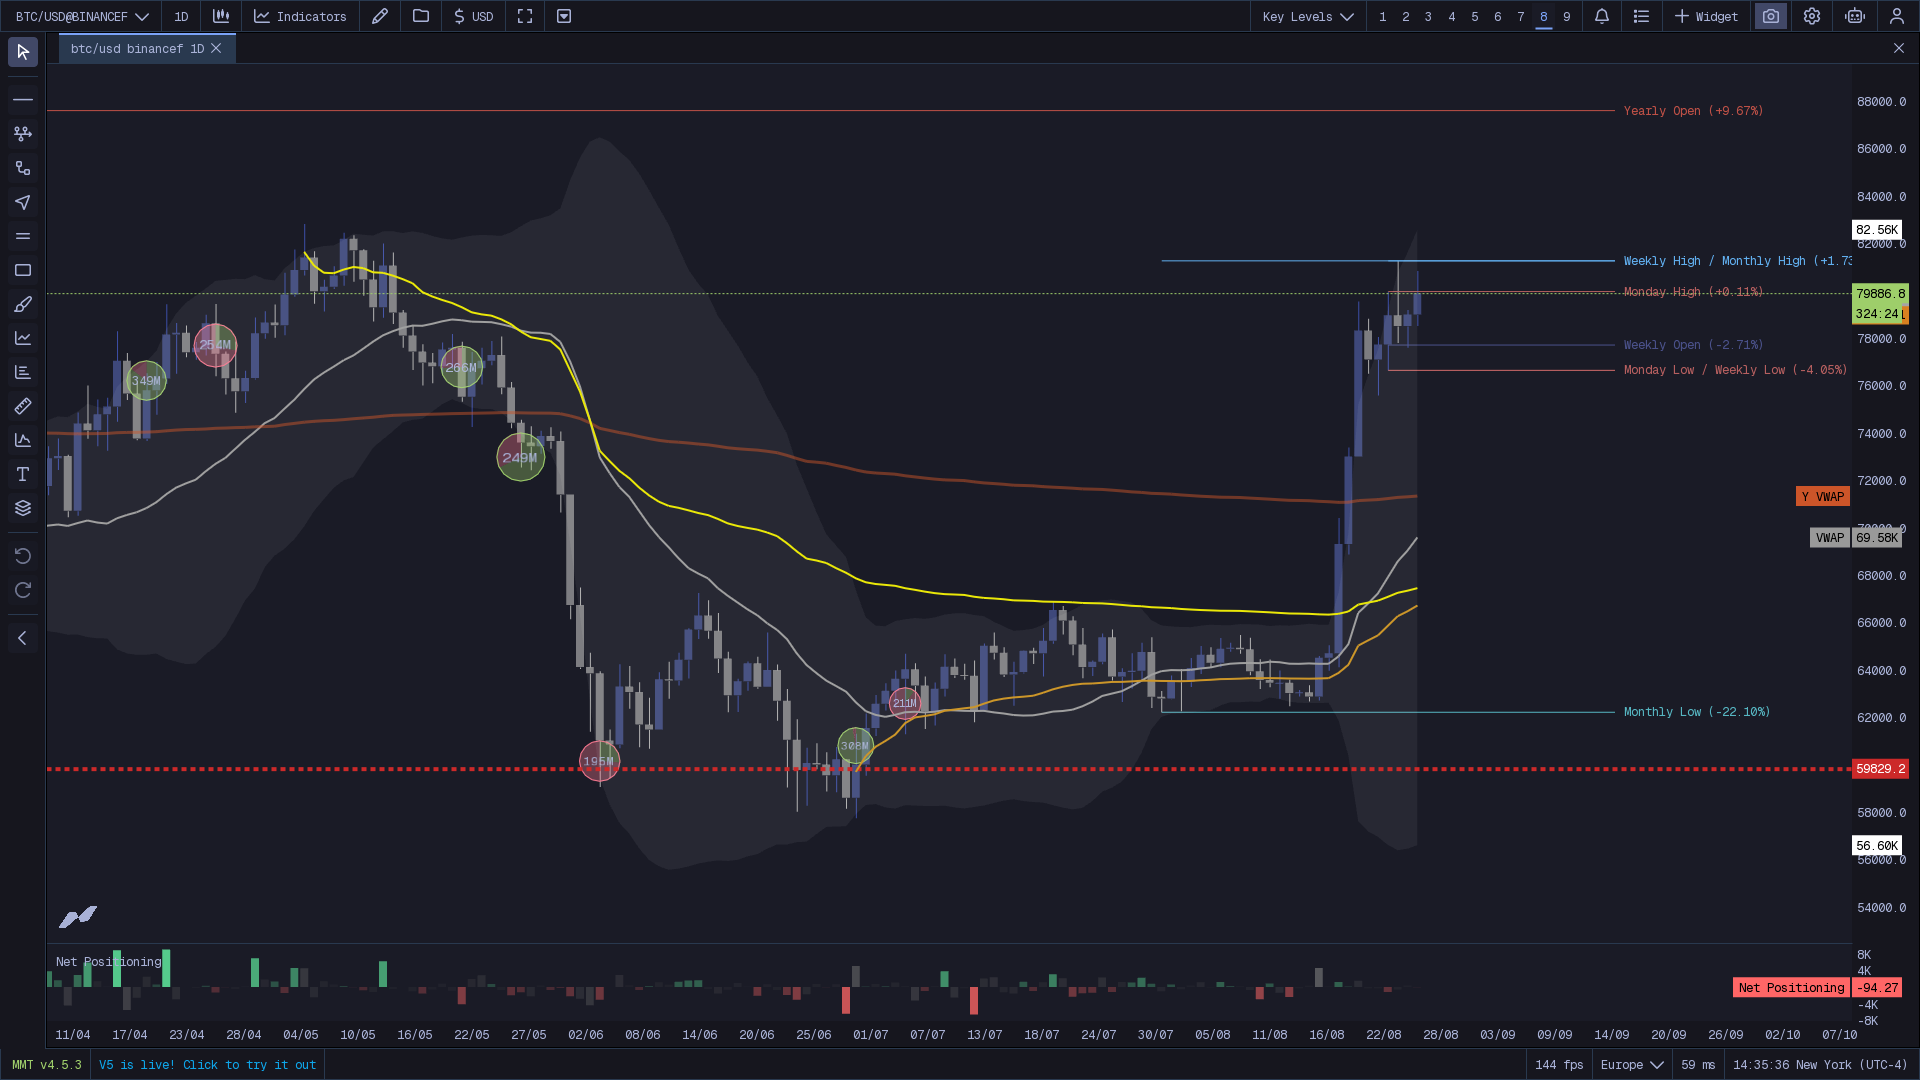Open the 1D timeframe selector
The image size is (1920, 1080).
(181, 16)
